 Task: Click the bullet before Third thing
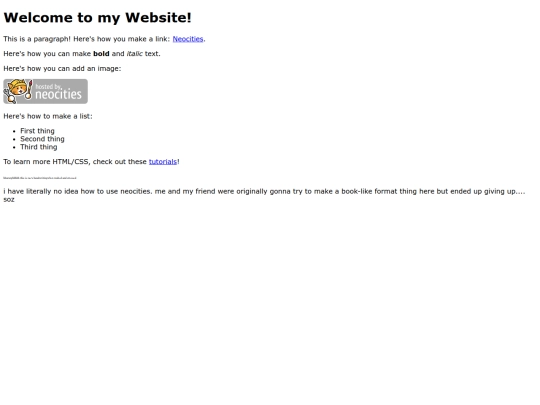(x=14, y=147)
